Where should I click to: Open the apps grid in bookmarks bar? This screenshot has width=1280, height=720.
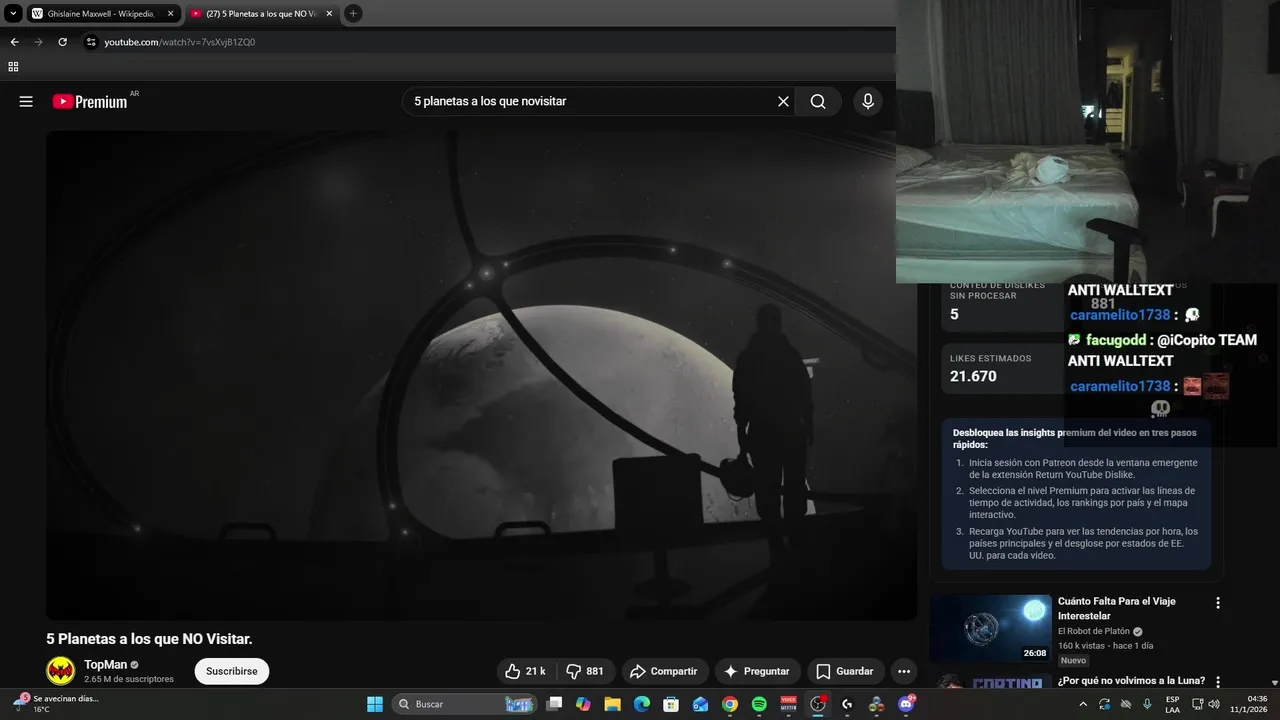13,67
